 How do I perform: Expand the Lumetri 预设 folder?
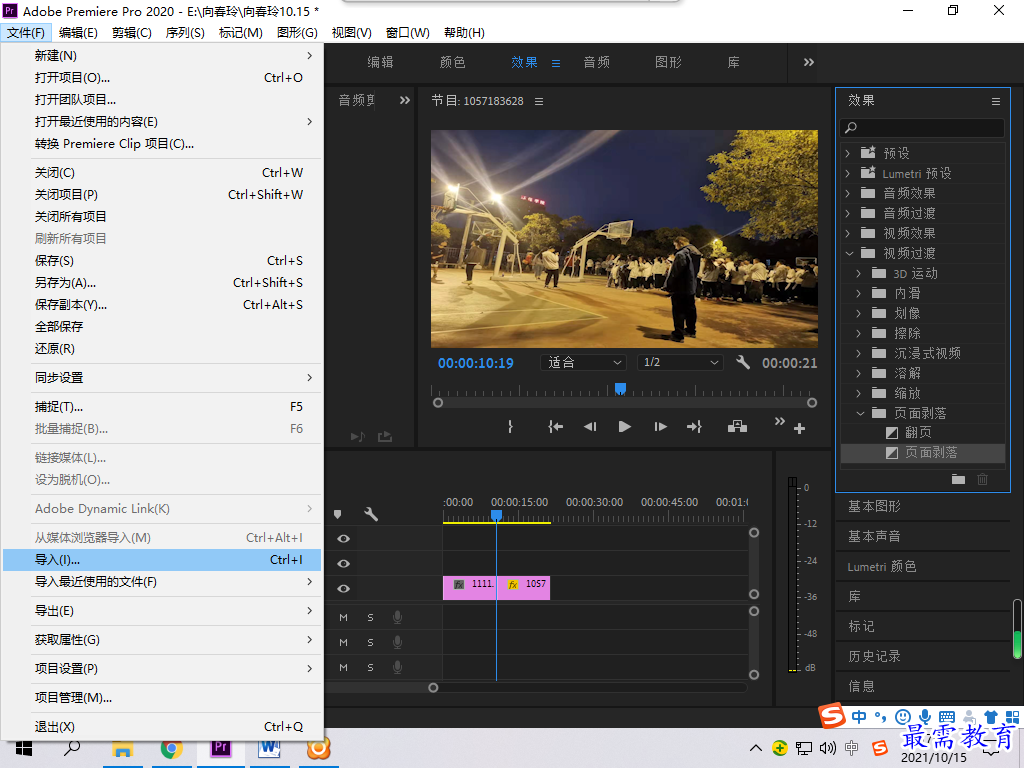point(848,173)
